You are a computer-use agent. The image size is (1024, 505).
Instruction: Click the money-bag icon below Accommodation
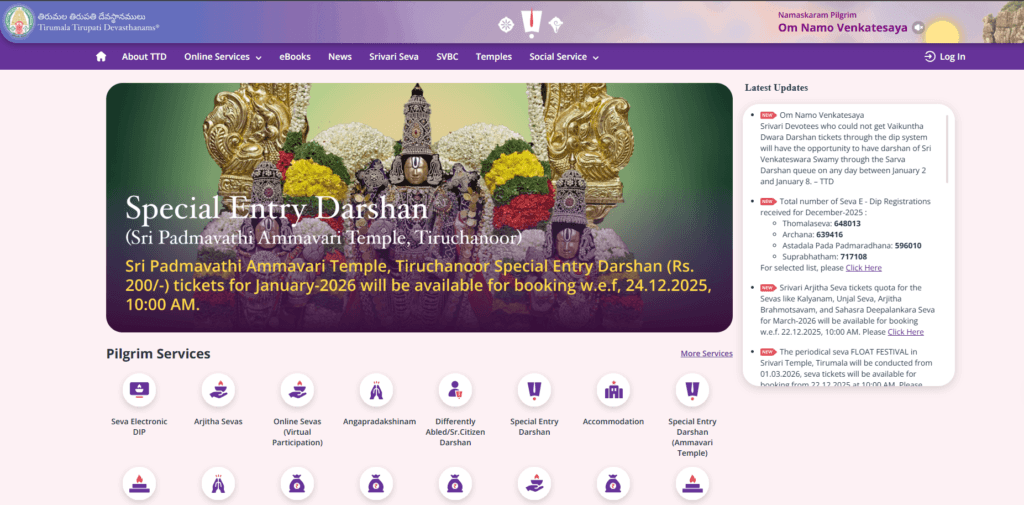(x=613, y=484)
